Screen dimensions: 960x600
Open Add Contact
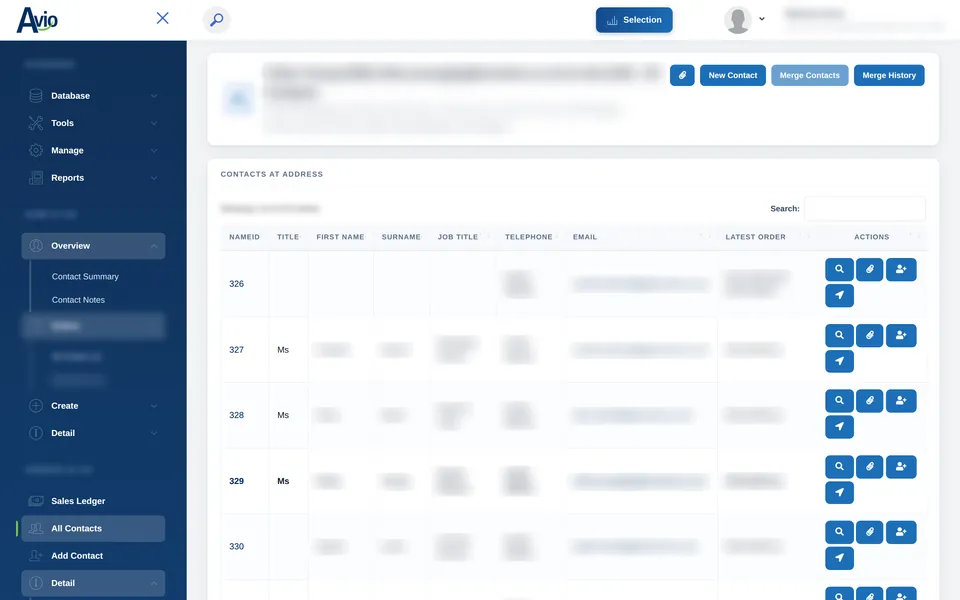tap(93, 556)
